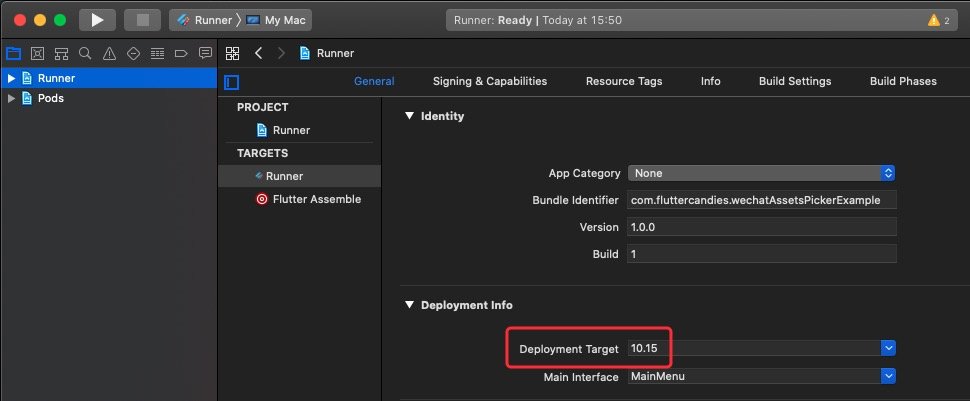The height and width of the screenshot is (401, 970).
Task: Click the green full-screen window button
Action: tap(60, 20)
